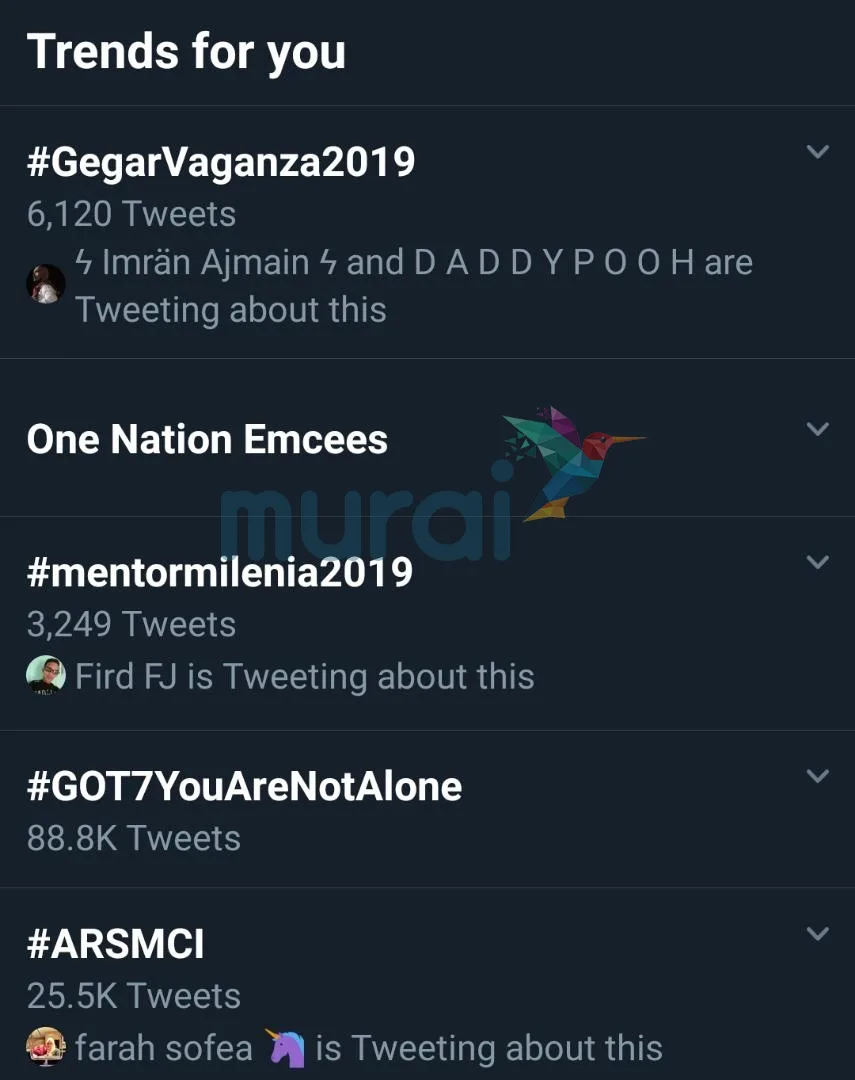This screenshot has width=855, height=1080.
Task: Click the 25.5K Tweets count
Action: click(x=133, y=996)
